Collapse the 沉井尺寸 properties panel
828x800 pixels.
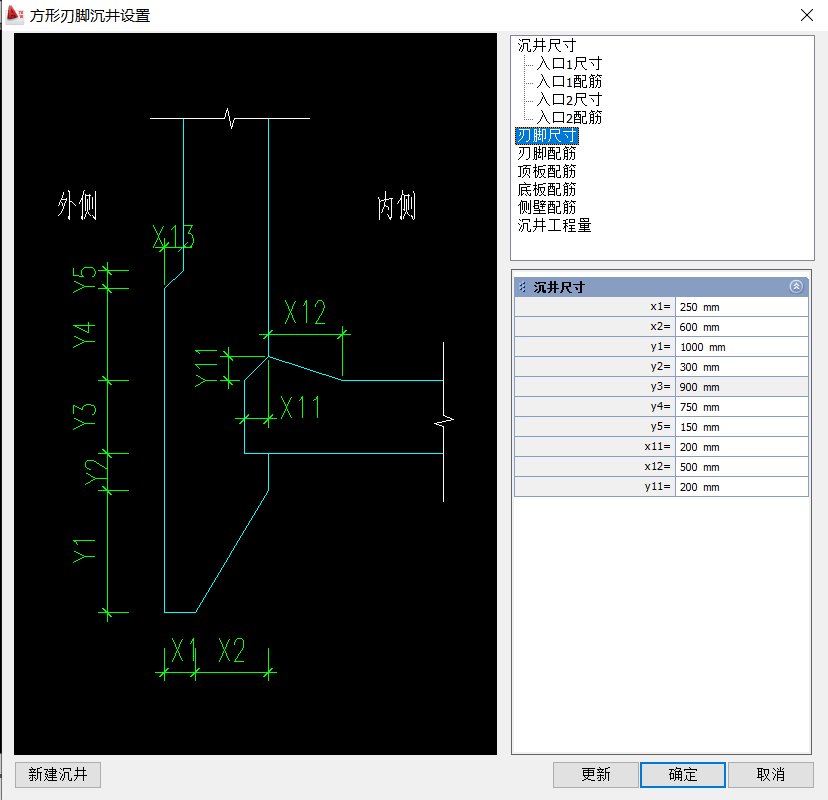point(796,286)
